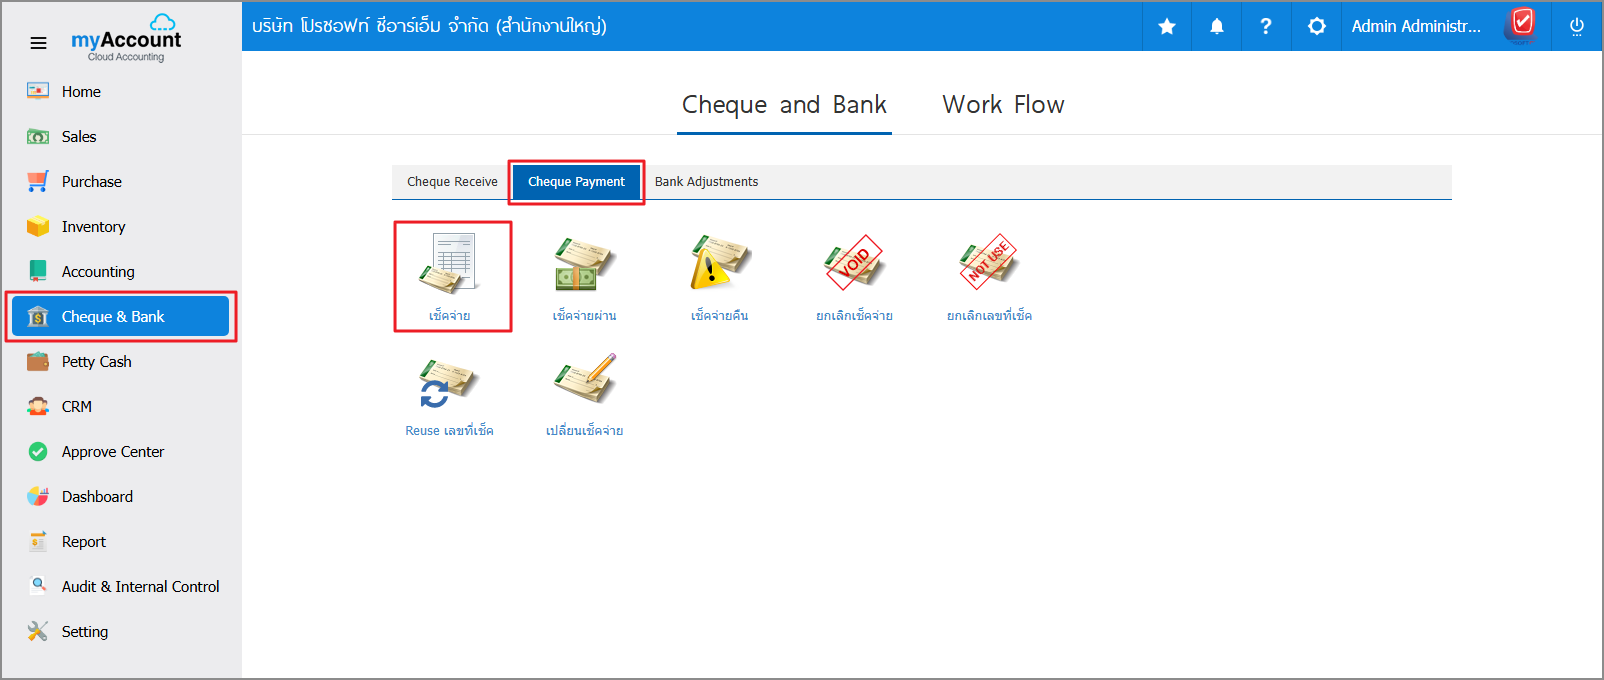
Task: Click the favorites star icon in header
Action: tap(1167, 27)
